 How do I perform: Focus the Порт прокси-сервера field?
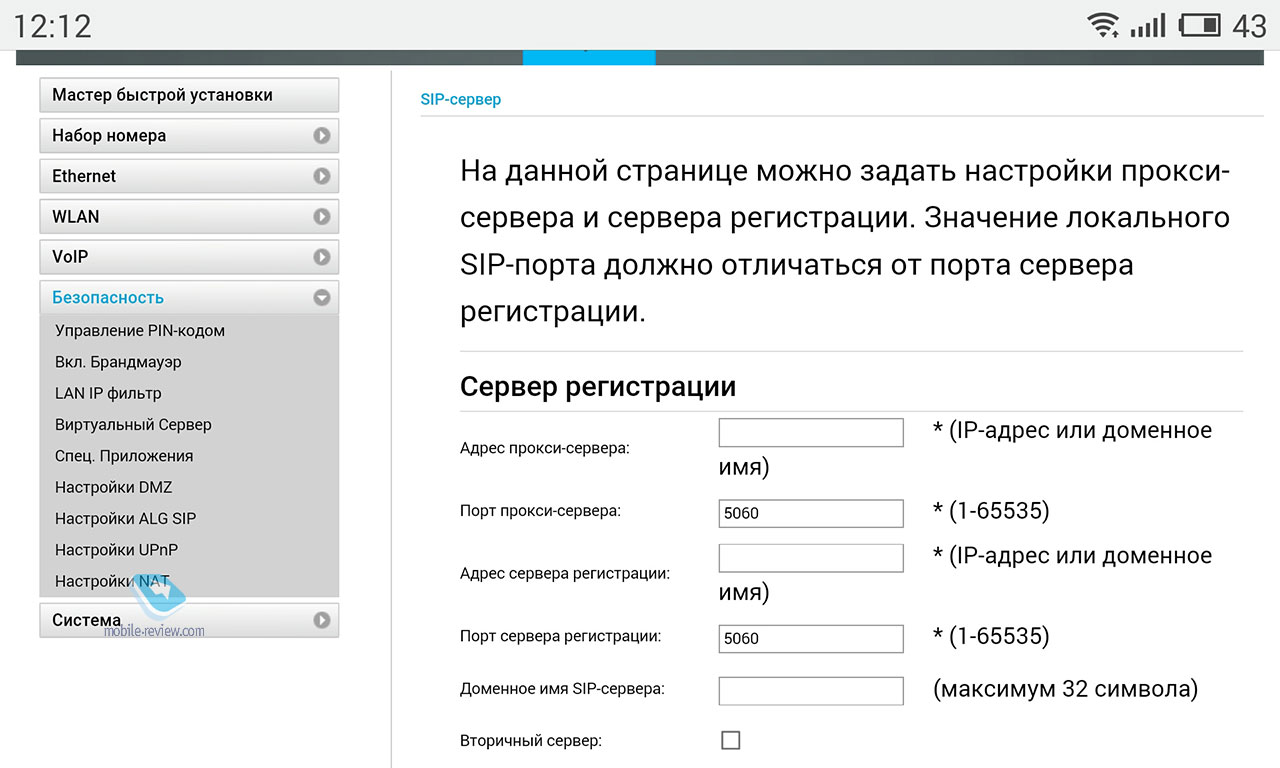tap(811, 513)
